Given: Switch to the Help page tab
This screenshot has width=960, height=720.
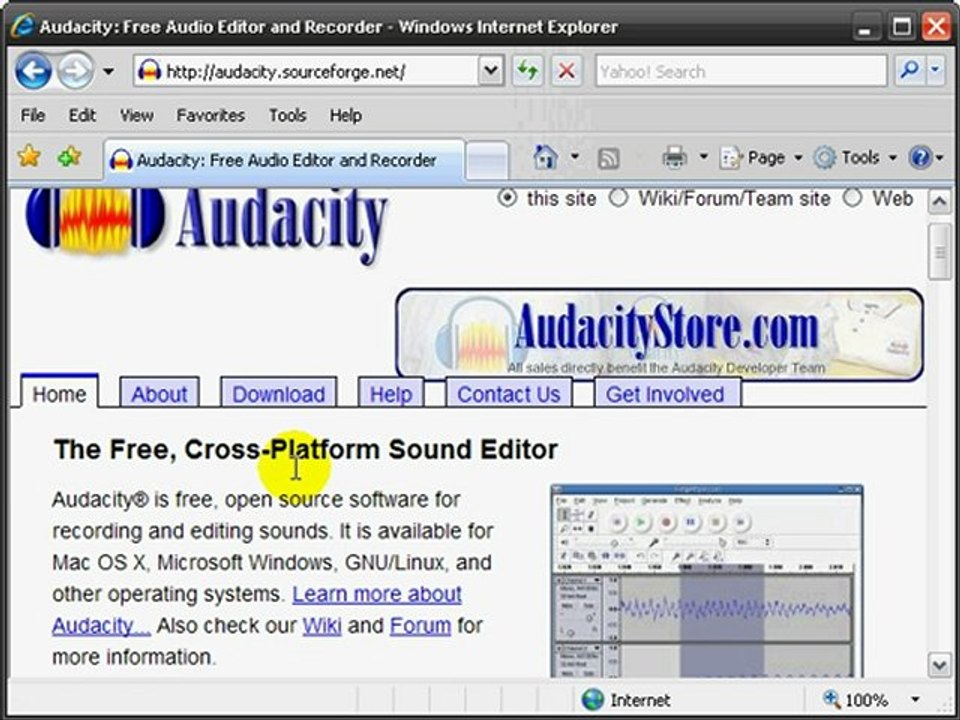Looking at the screenshot, I should pyautogui.click(x=391, y=394).
